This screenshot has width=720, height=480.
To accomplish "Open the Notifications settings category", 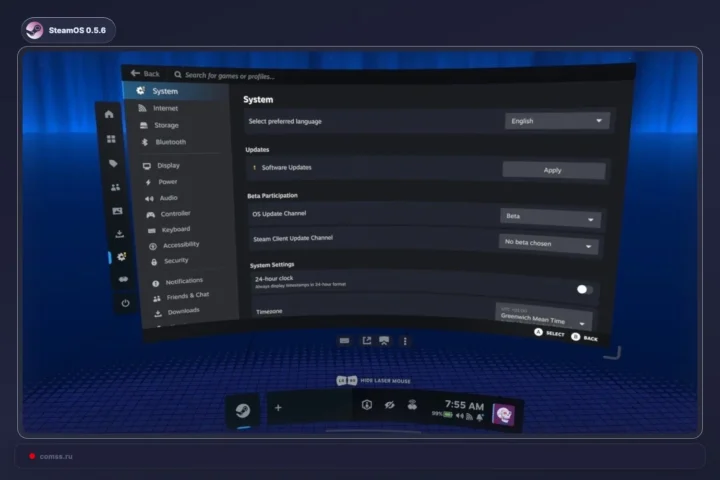I will 184,281.
